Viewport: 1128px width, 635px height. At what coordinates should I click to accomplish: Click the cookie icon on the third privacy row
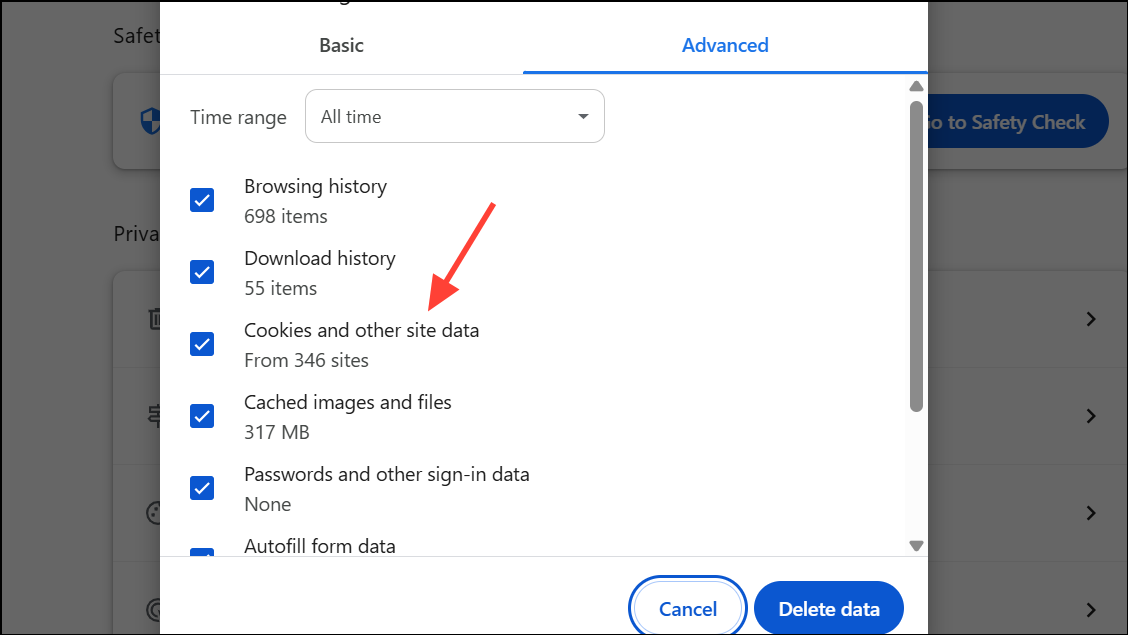(x=153, y=513)
